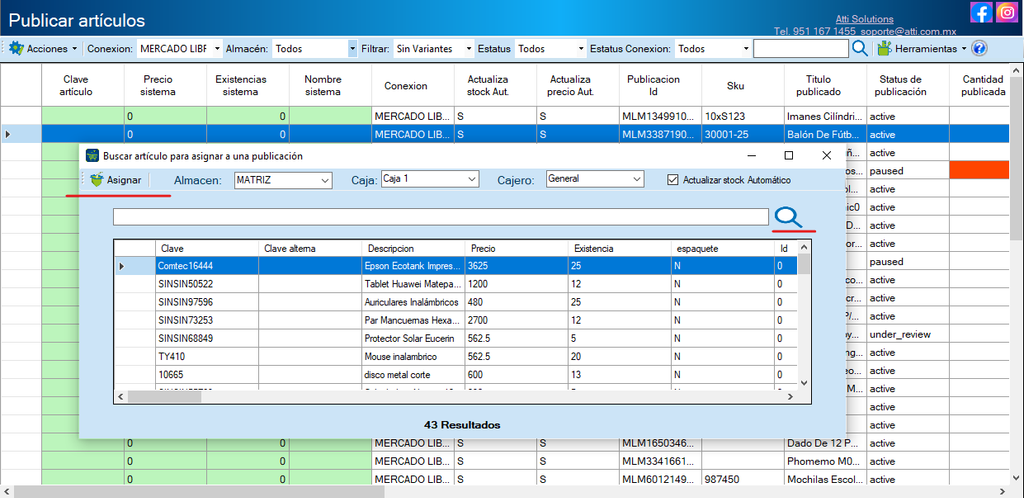
Task: Expand the Conexion MERCADO LIBRE dropdown
Action: 217,48
